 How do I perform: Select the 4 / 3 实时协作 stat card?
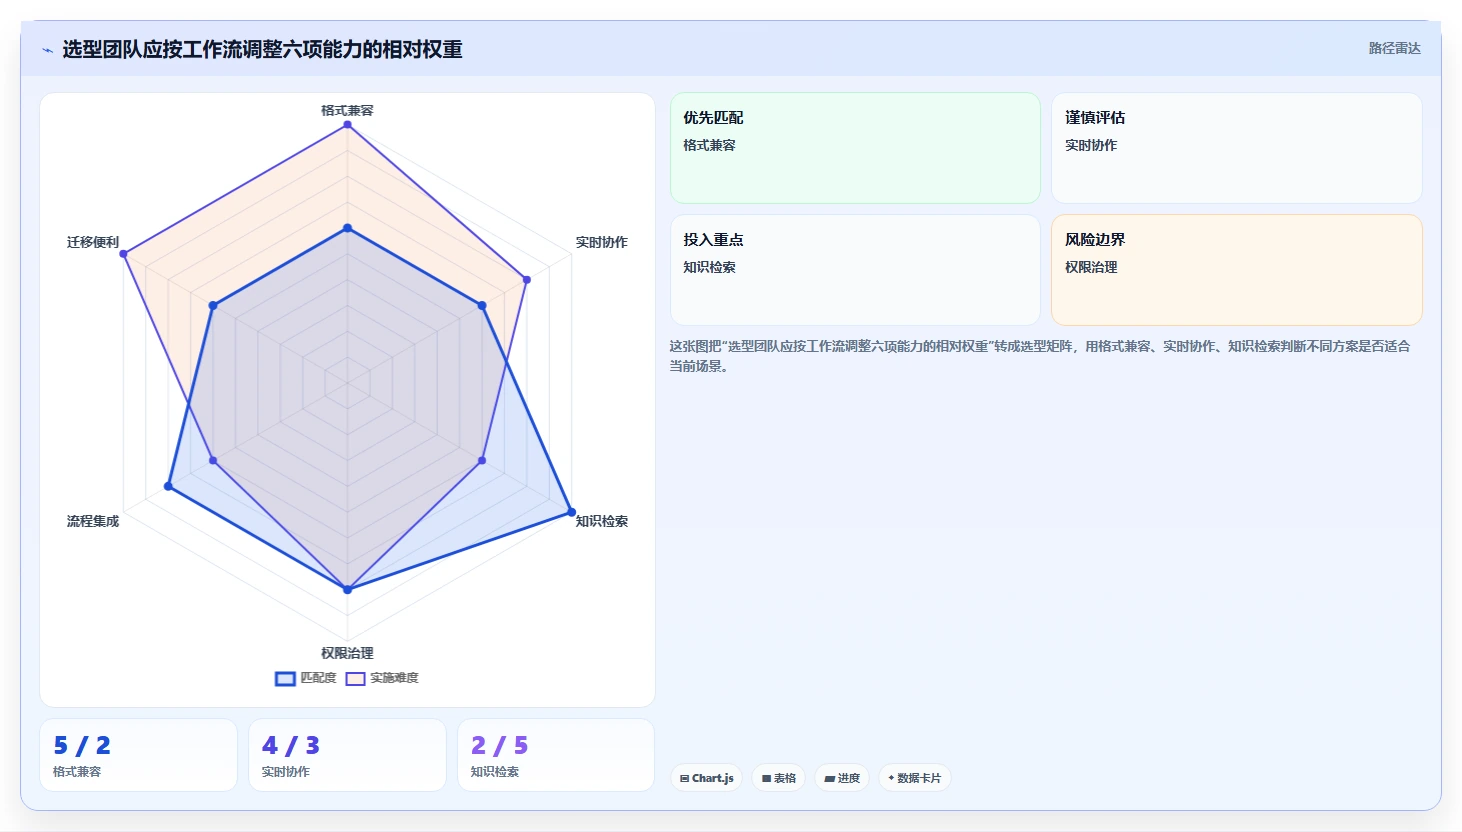click(x=347, y=755)
